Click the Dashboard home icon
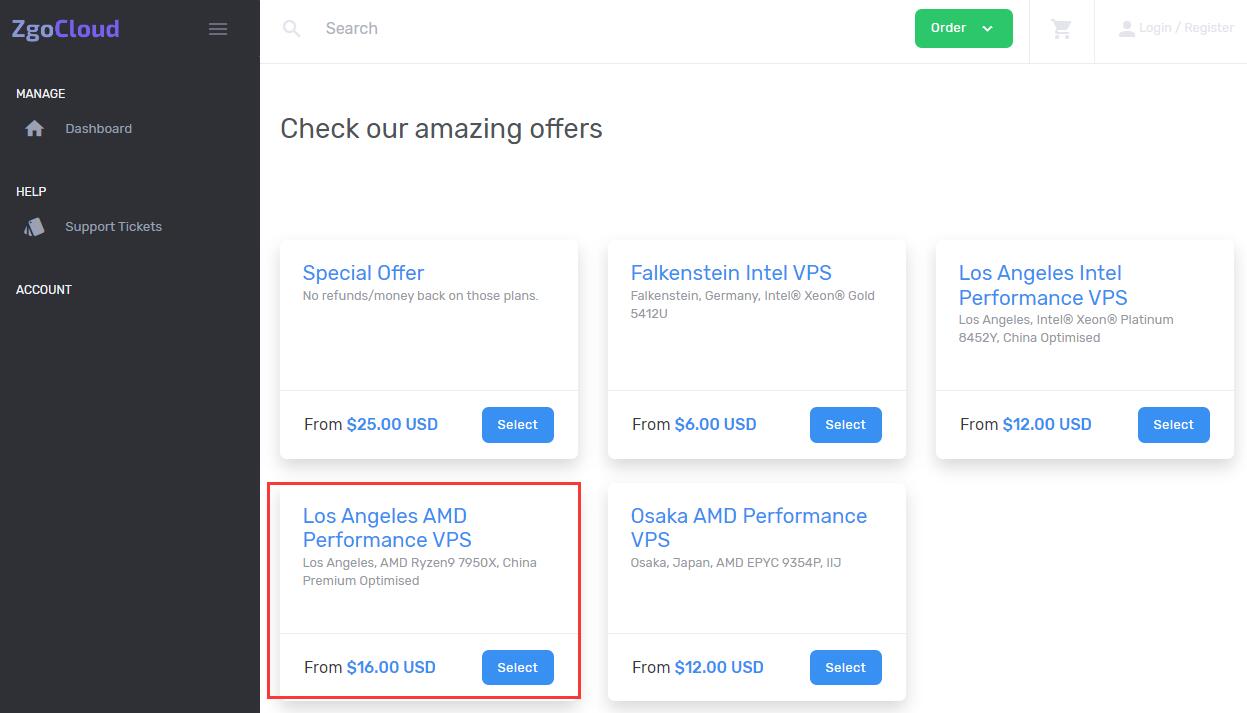 click(x=35, y=128)
